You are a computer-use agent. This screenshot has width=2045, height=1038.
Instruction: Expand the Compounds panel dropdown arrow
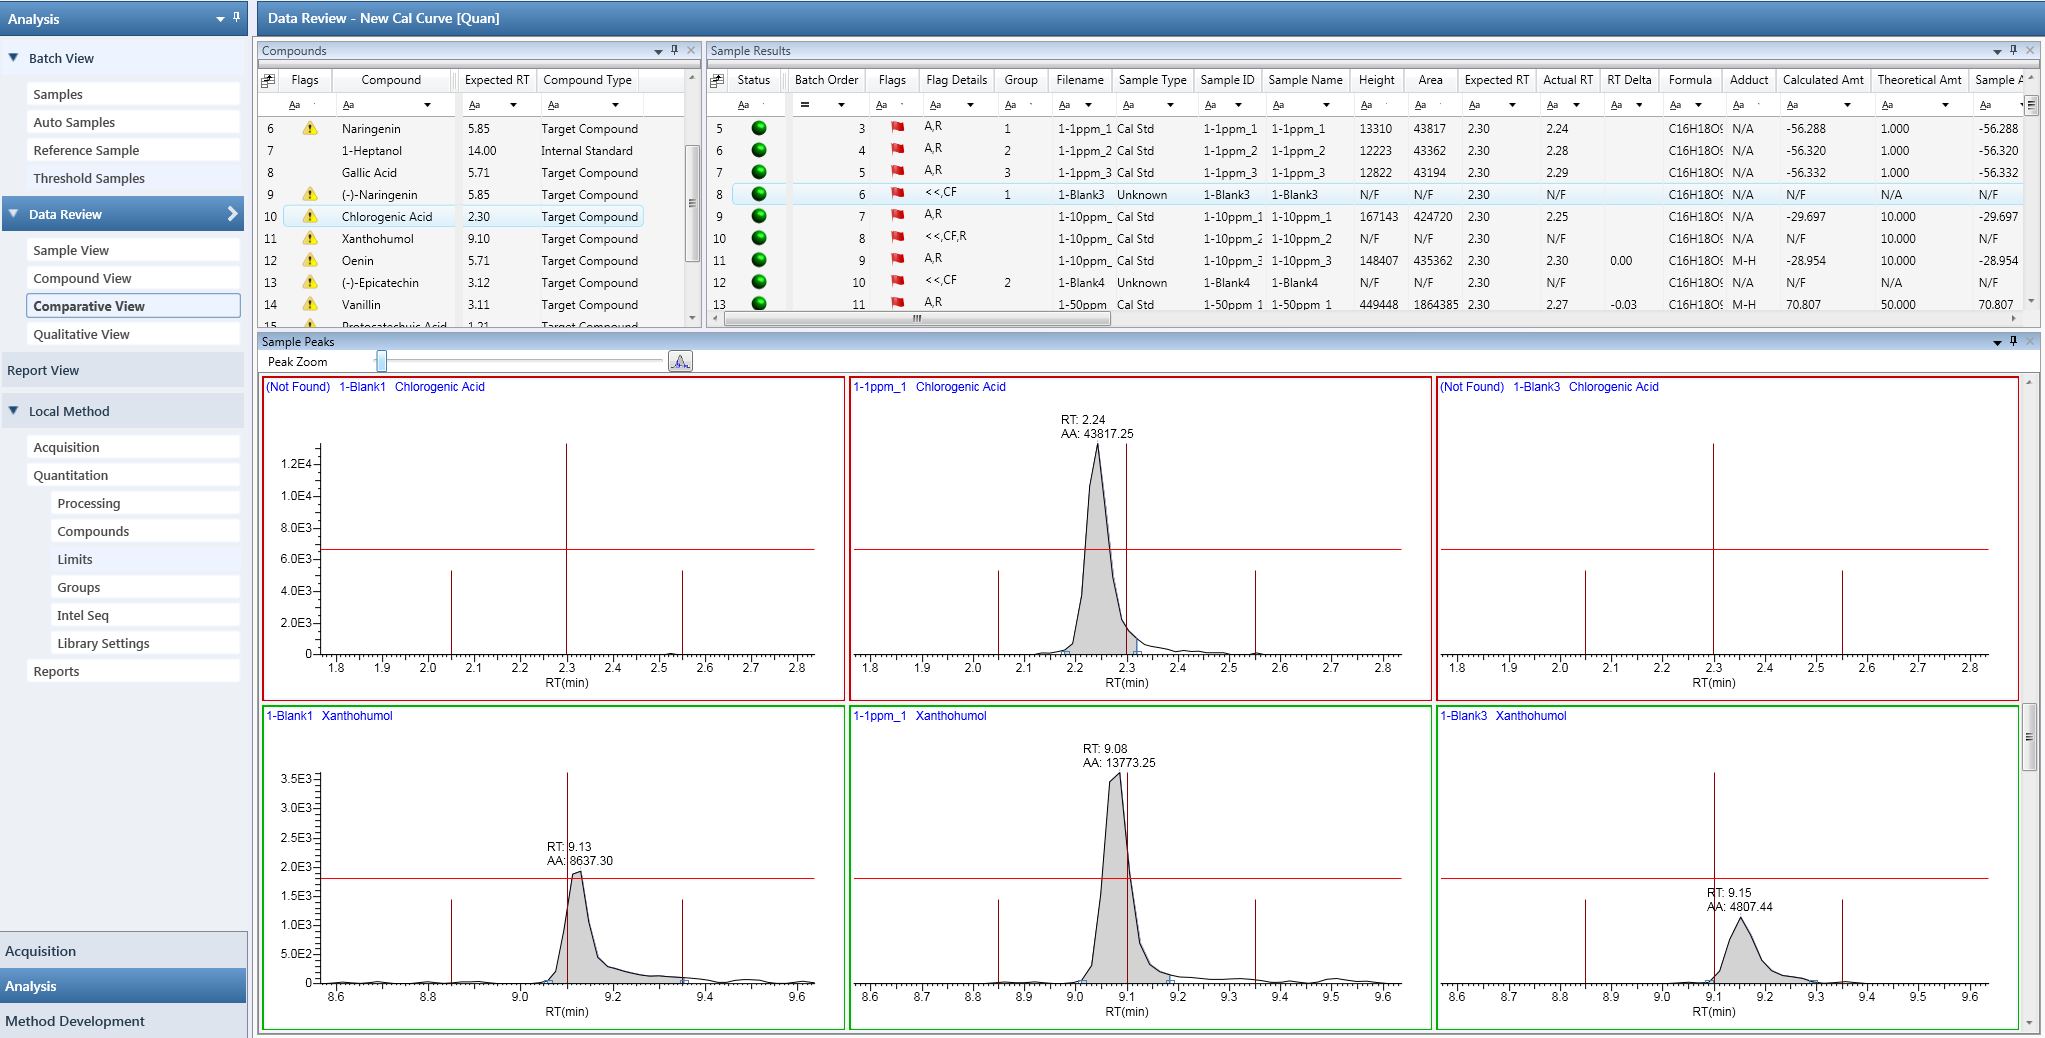click(658, 50)
